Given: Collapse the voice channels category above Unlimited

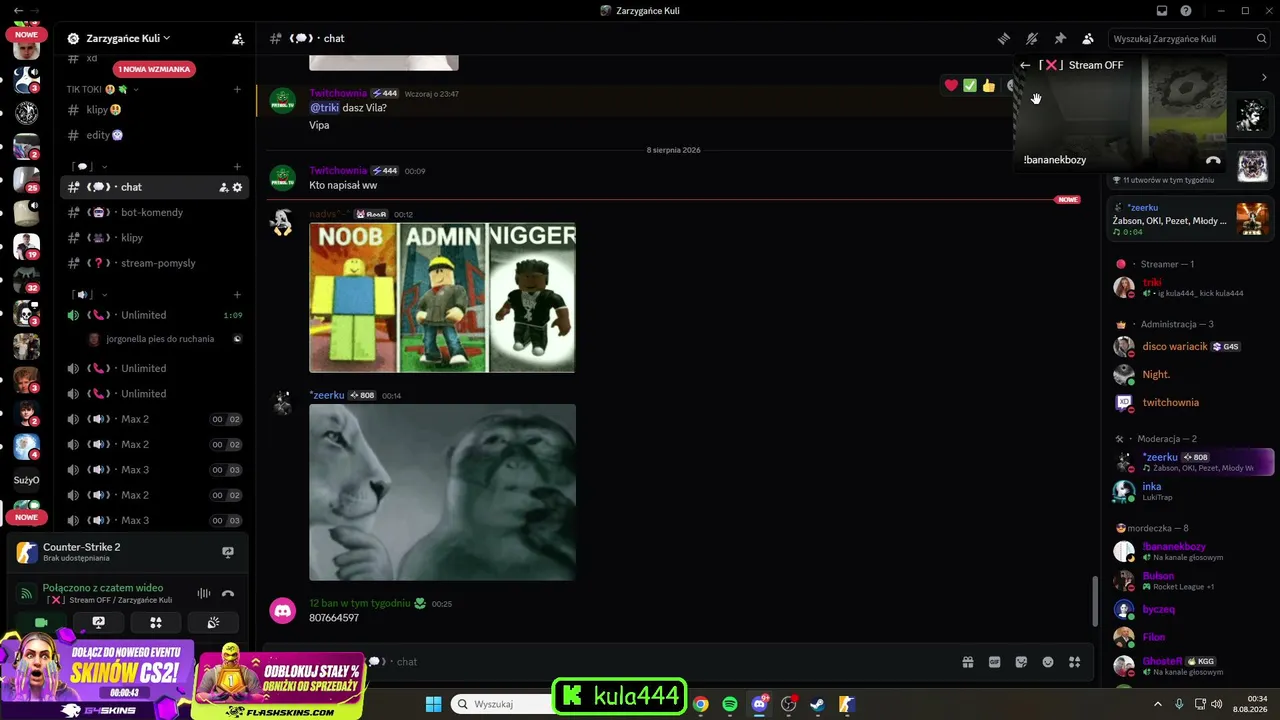Looking at the screenshot, I should (x=89, y=295).
